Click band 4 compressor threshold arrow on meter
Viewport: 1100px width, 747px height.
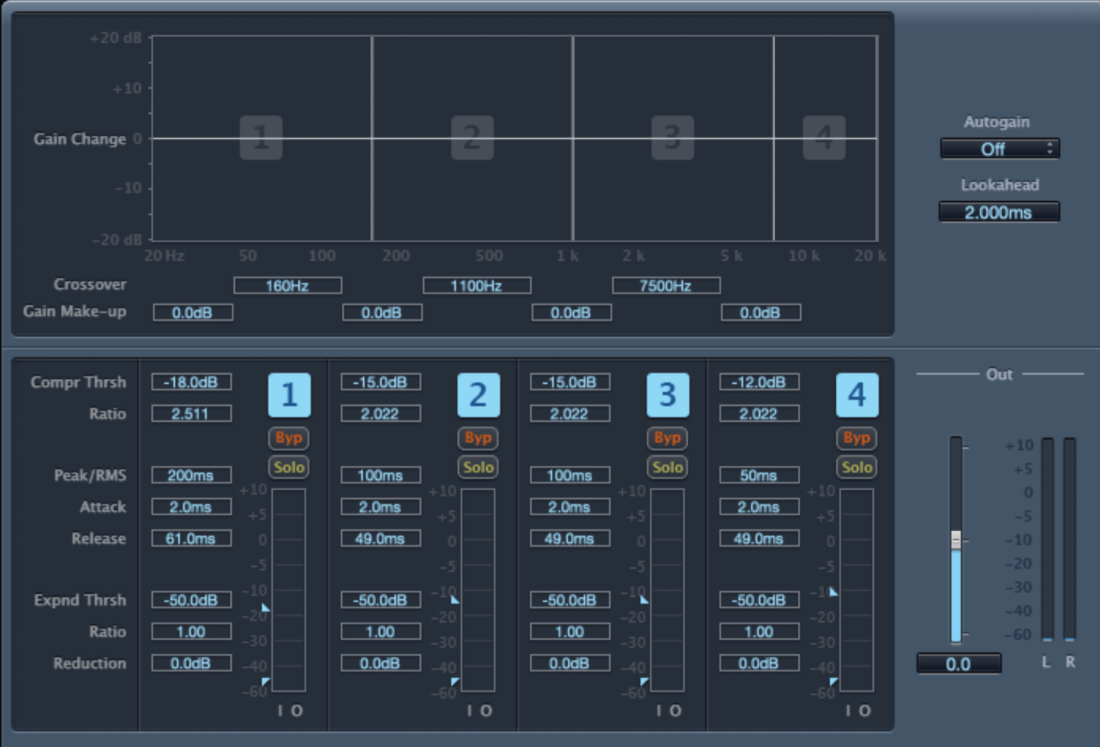(x=833, y=591)
